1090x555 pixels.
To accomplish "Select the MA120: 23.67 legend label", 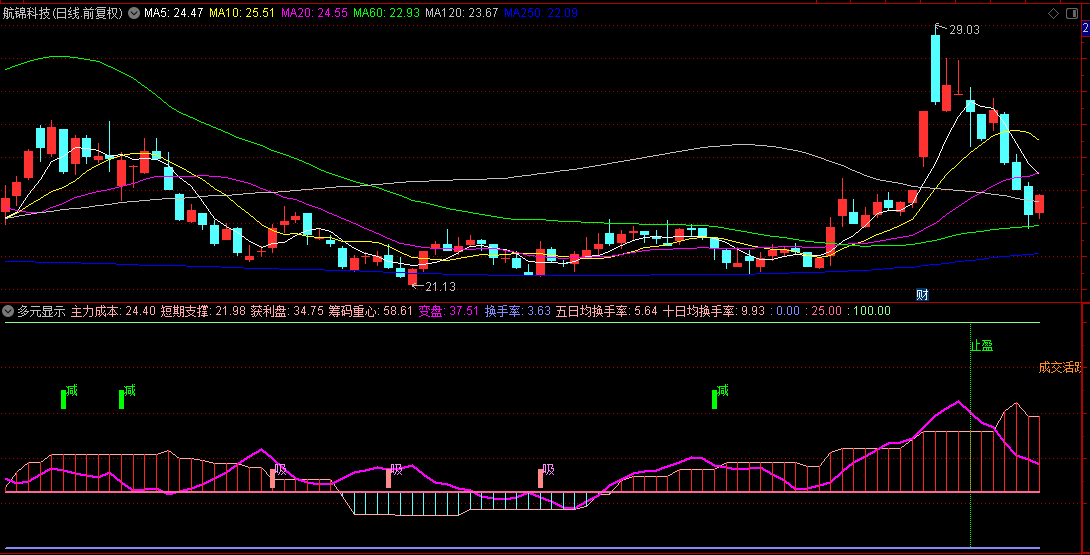I will click(x=462, y=13).
